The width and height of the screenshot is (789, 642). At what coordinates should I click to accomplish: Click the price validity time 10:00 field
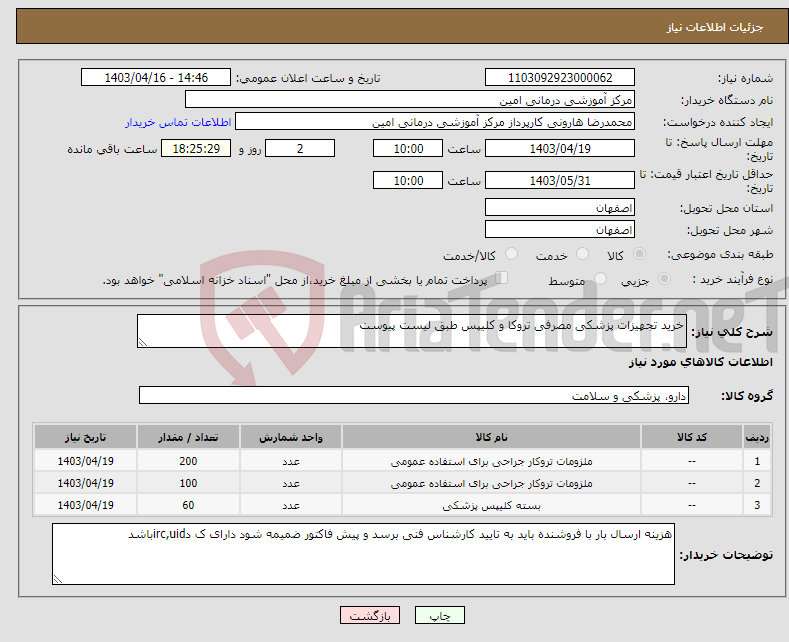(x=408, y=180)
